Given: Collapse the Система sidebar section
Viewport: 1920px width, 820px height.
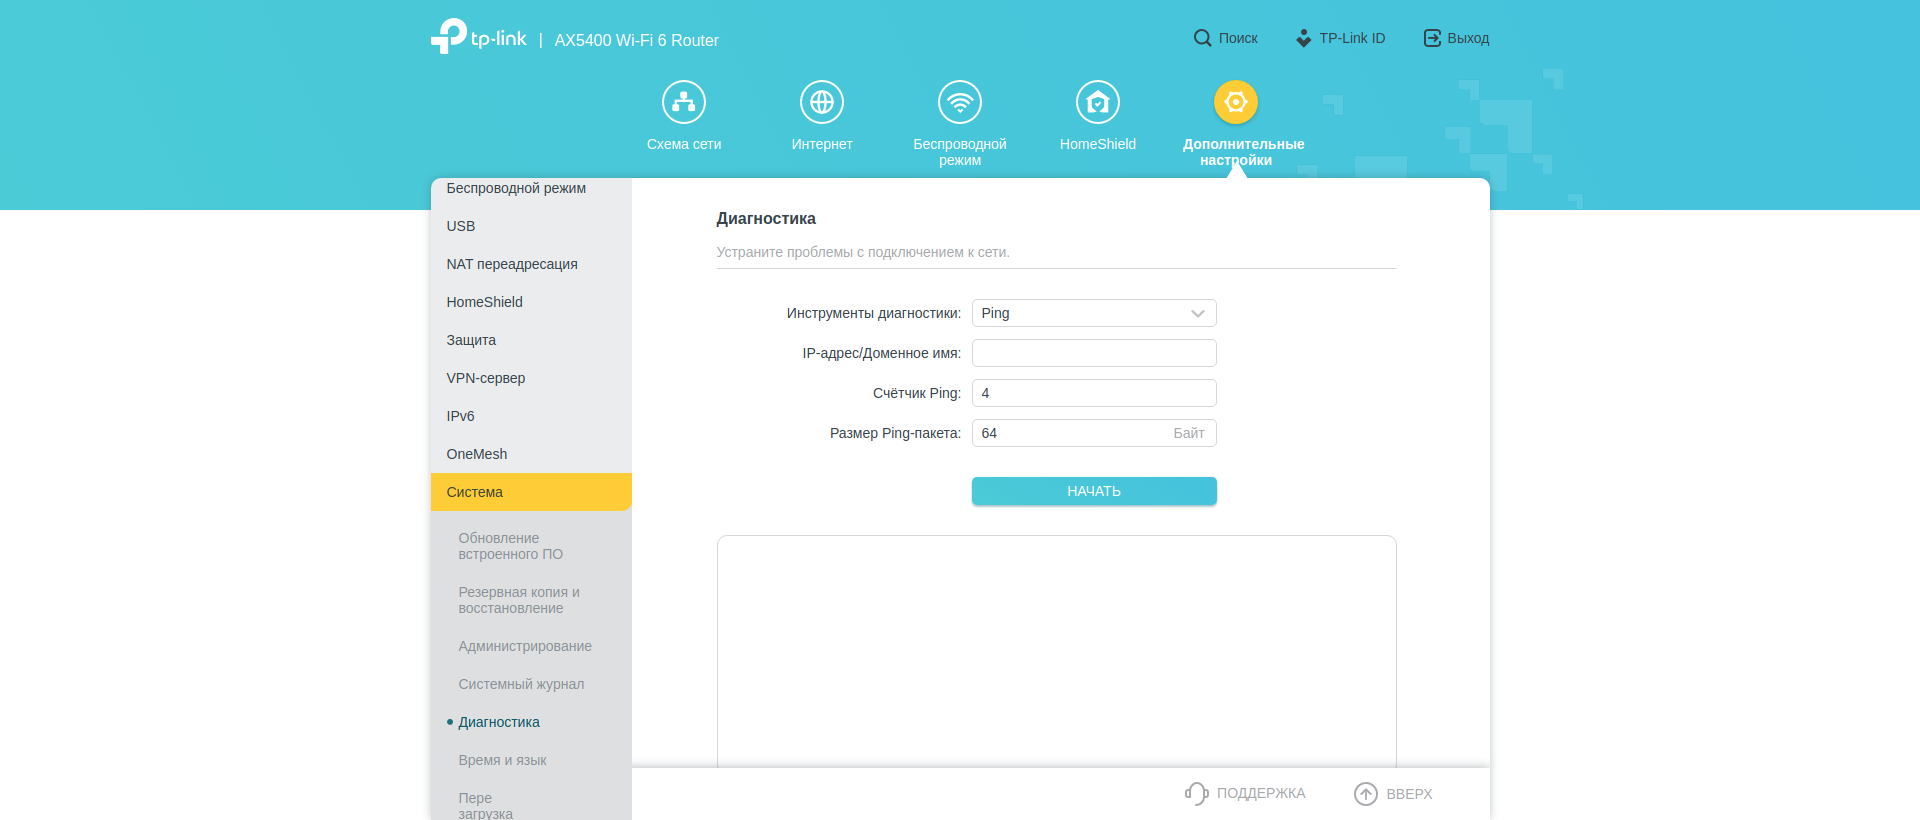Looking at the screenshot, I should tap(531, 492).
